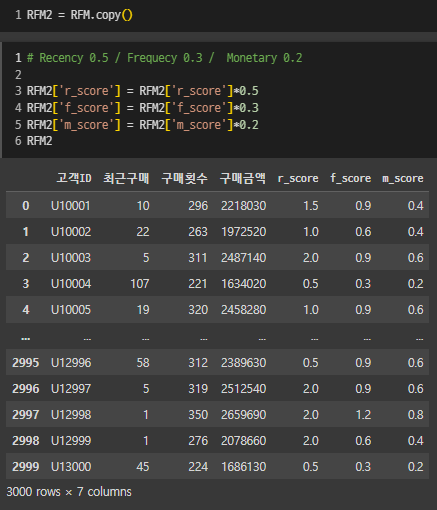Click f_score value '1.2' in row 2997
This screenshot has width=437, height=510.
point(363,415)
